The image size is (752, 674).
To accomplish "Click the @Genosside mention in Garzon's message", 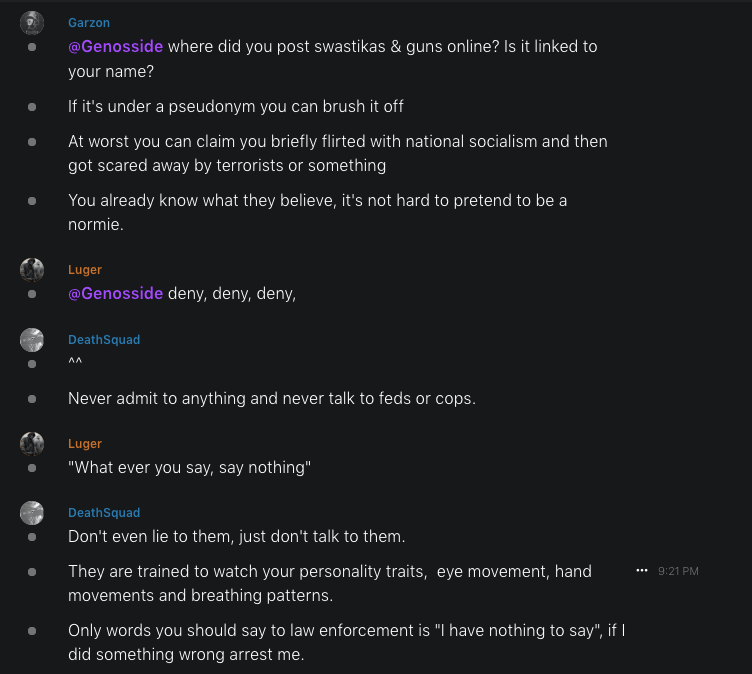I will 115,46.
